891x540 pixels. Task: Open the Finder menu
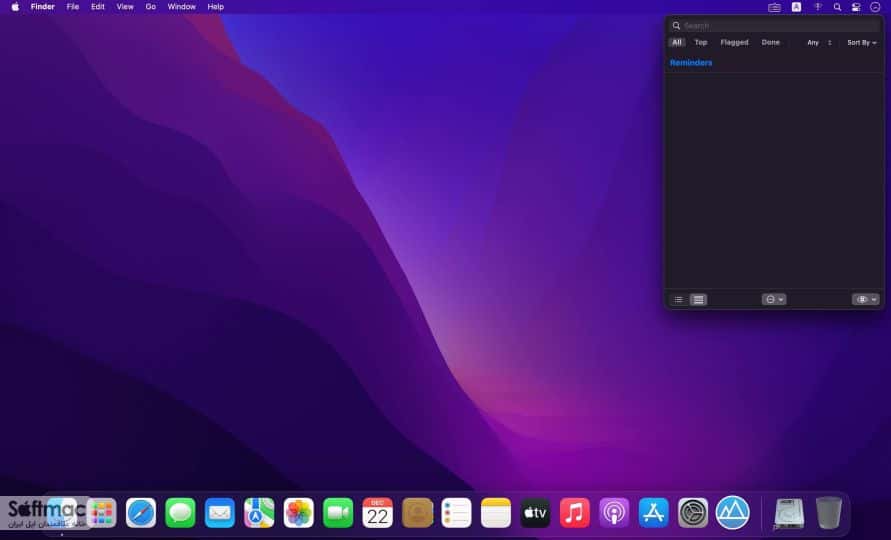43,7
